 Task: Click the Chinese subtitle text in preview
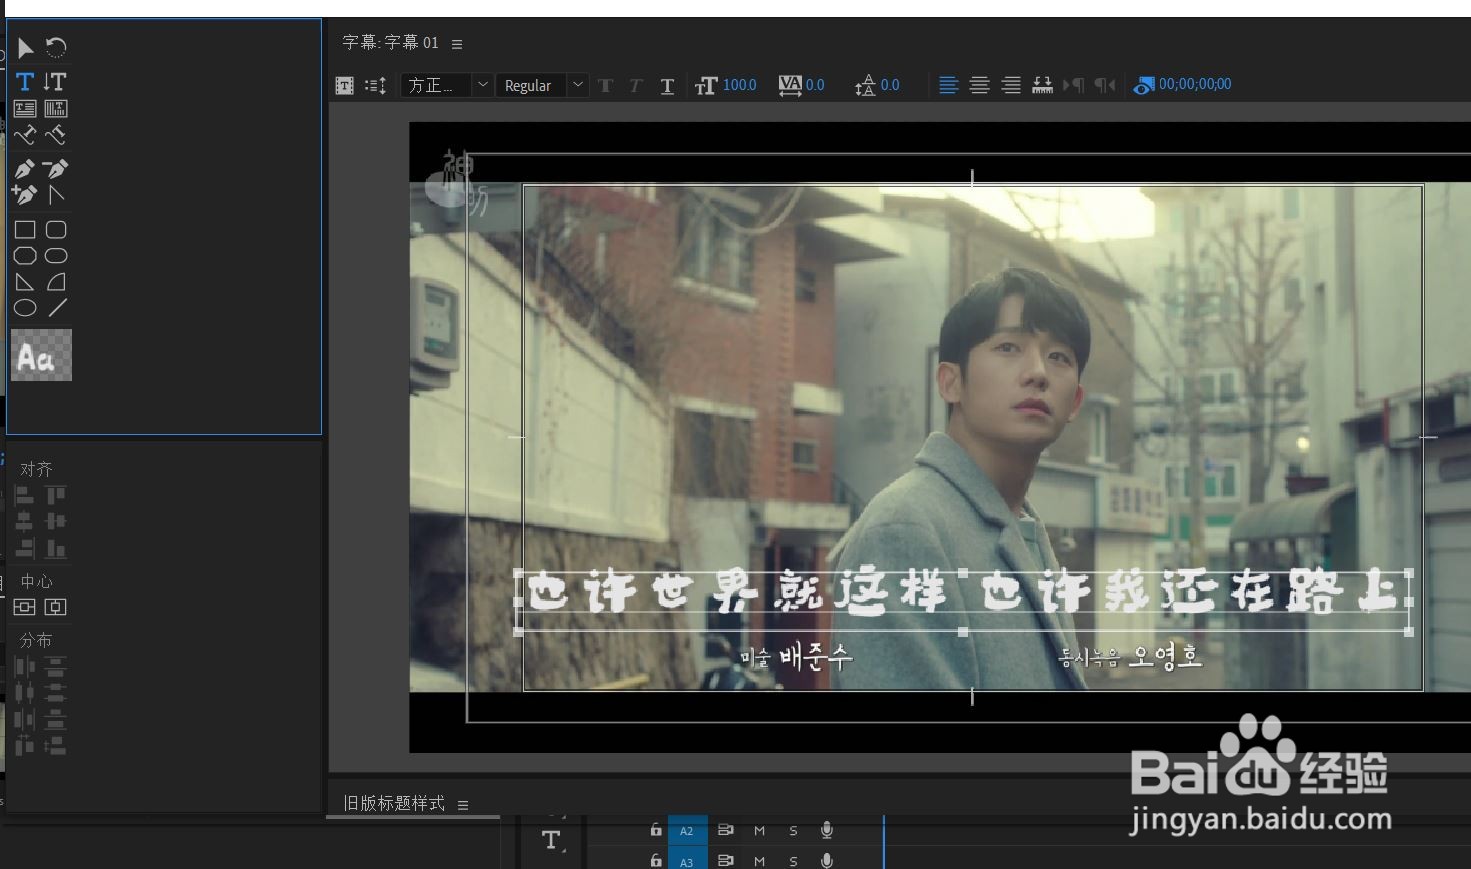click(962, 593)
